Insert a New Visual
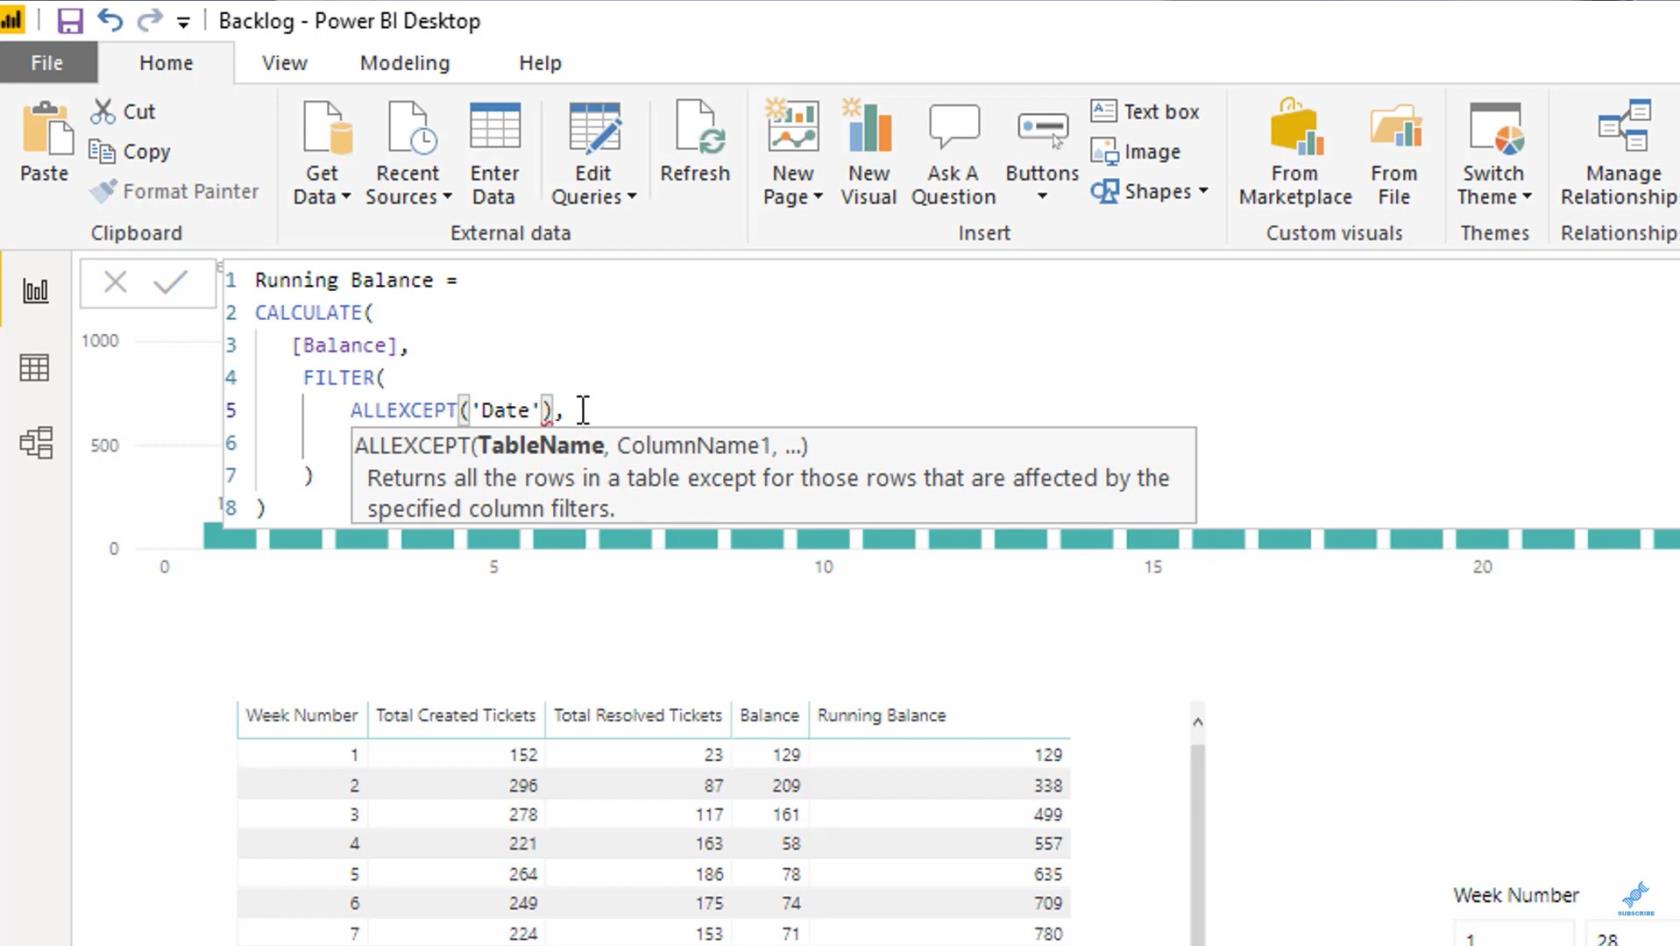Screen dimensions: 1680x946 [x=868, y=153]
